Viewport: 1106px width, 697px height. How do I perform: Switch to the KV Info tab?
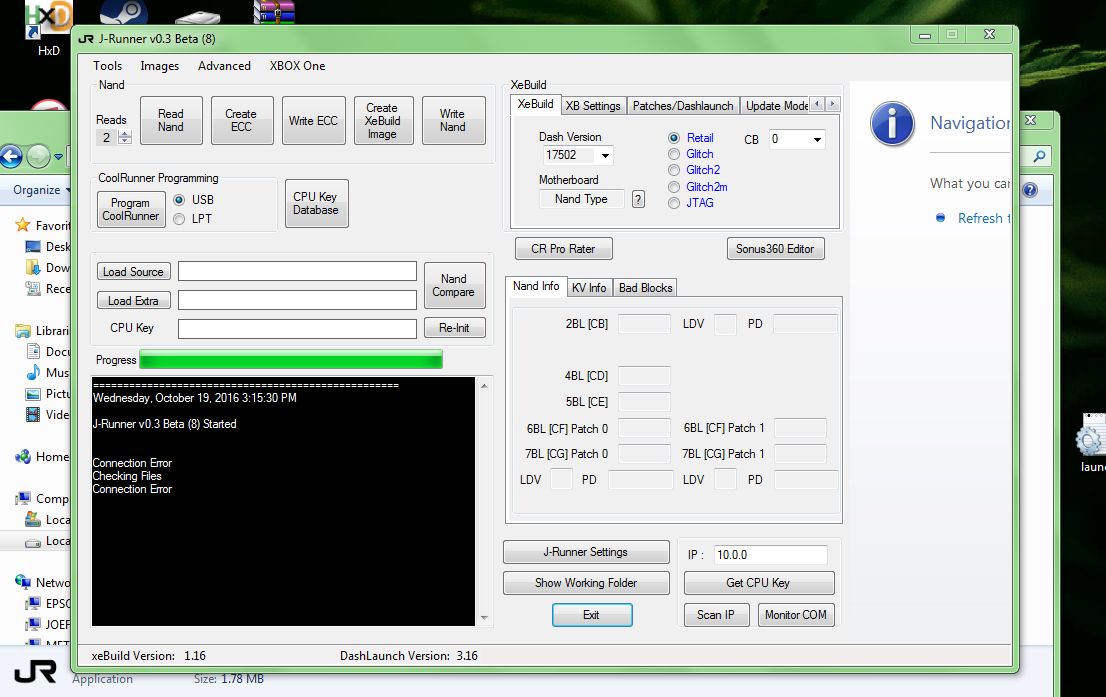click(589, 288)
